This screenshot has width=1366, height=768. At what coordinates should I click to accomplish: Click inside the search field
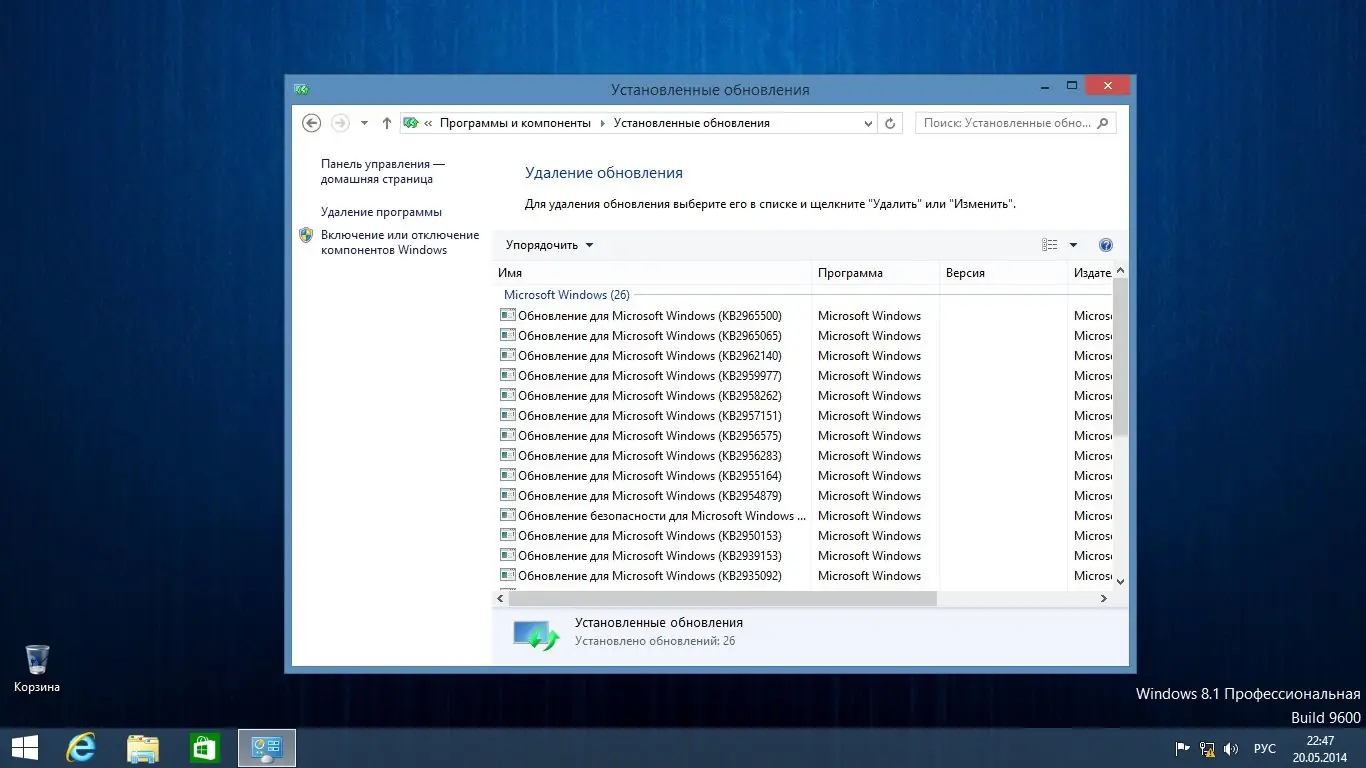point(1010,122)
